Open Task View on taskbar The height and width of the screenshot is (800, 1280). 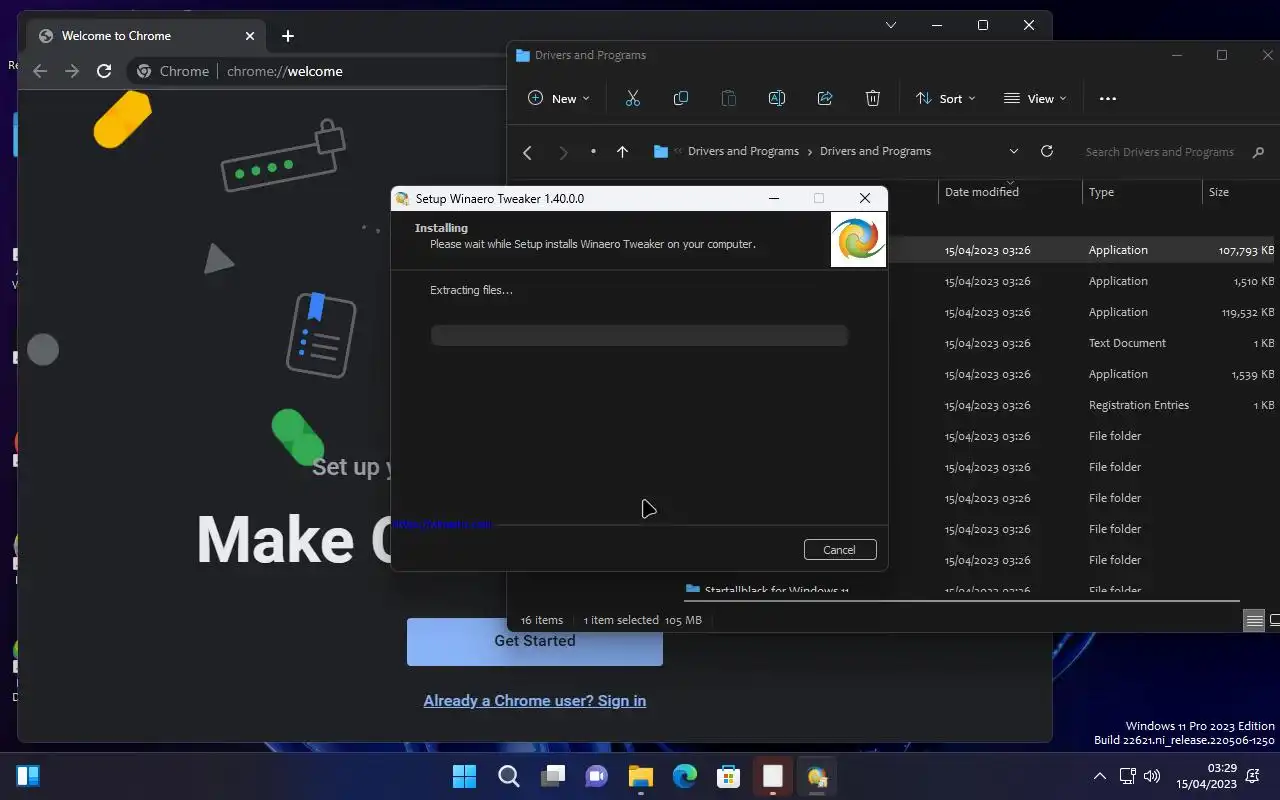[553, 776]
